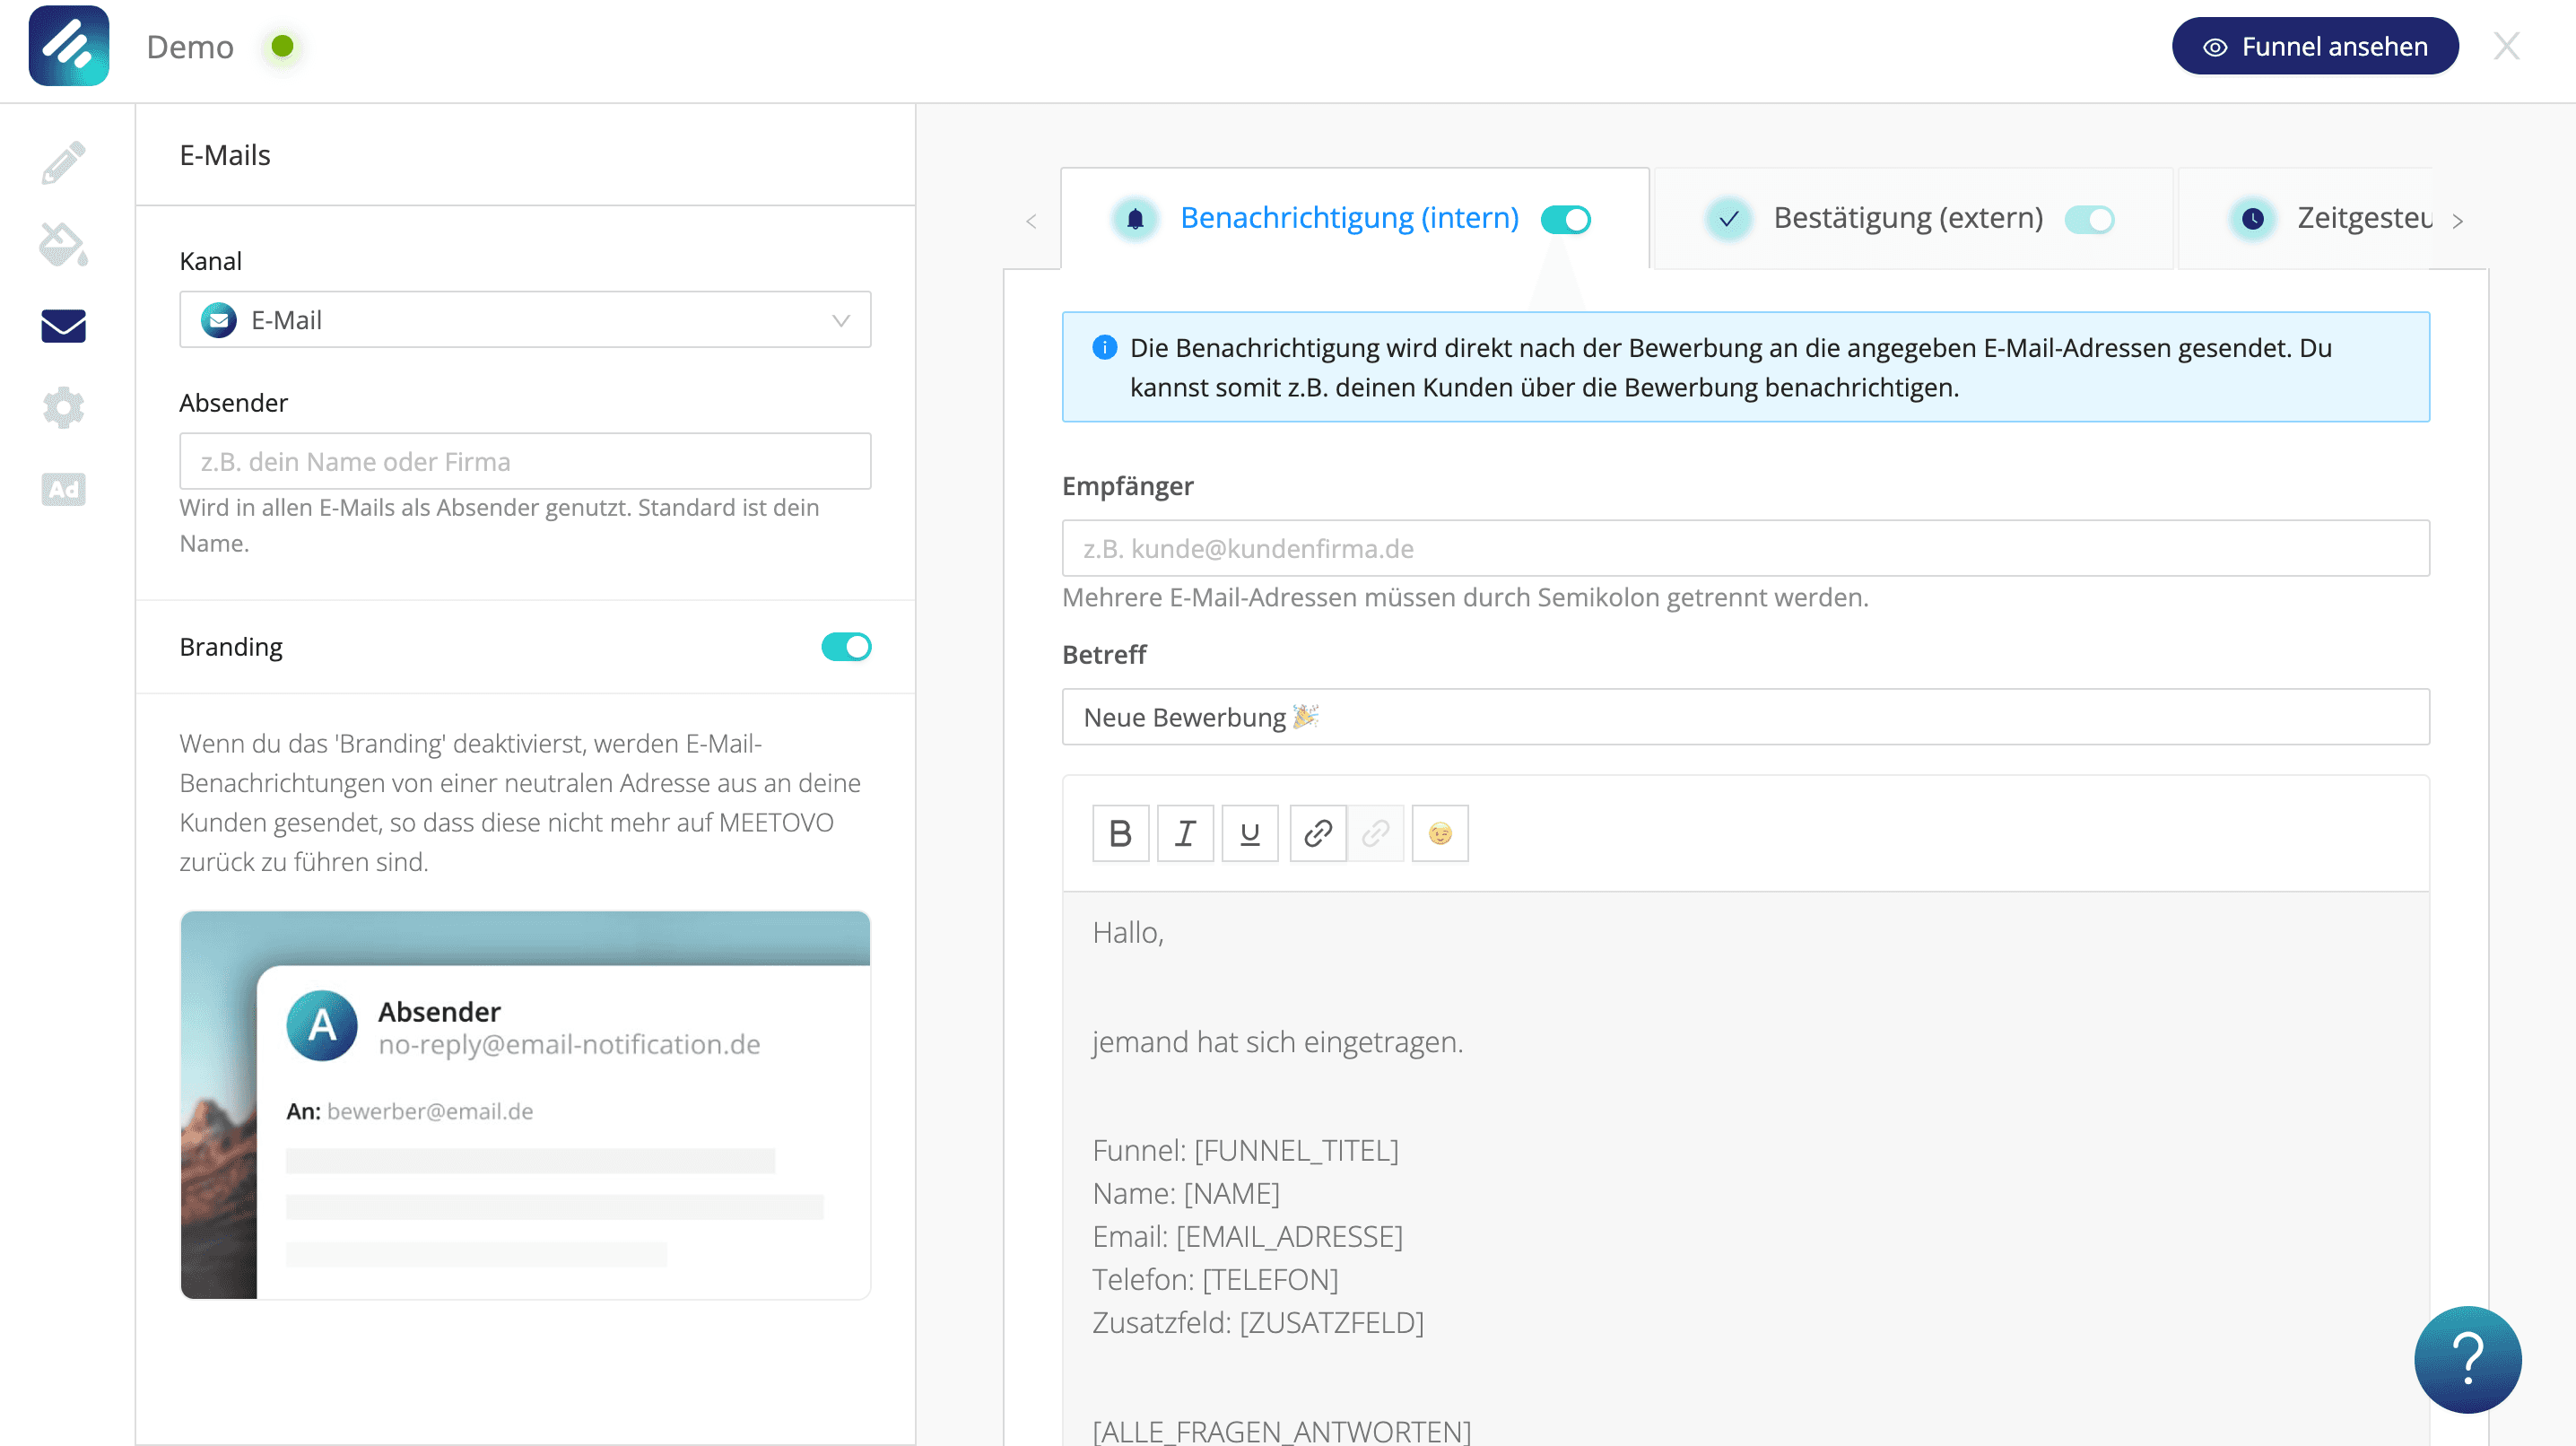The height and width of the screenshot is (1446, 2576).
Task: Open the paint bucket design section
Action: point(63,244)
